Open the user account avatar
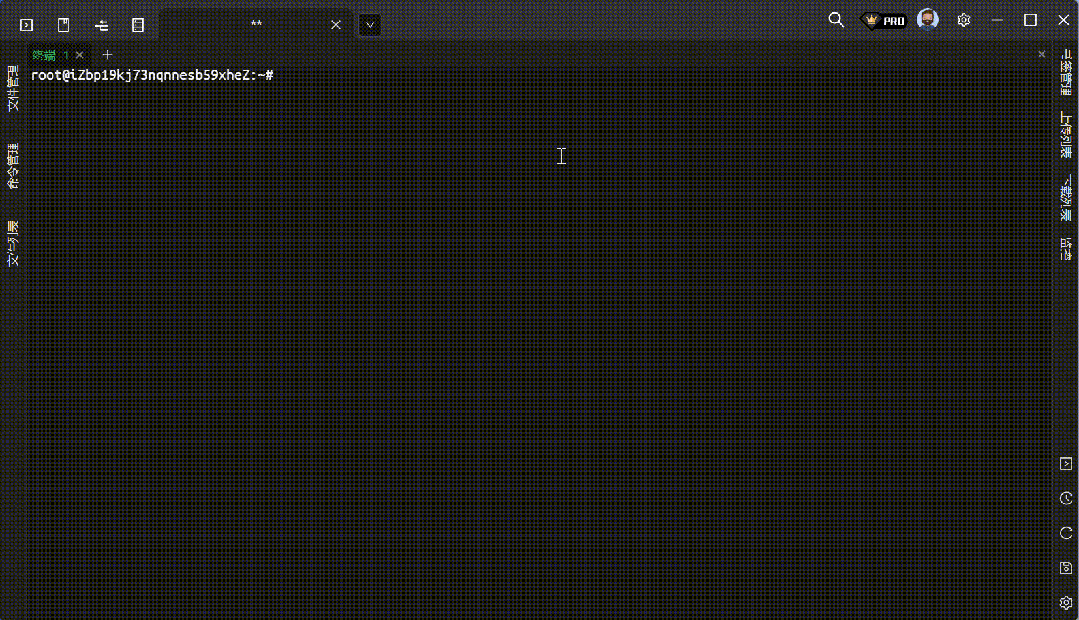Screen dimensions: 1079x620 (x=927, y=19)
